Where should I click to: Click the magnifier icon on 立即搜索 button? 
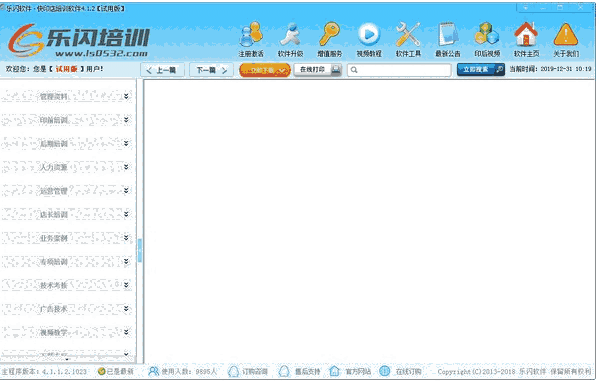[499, 70]
